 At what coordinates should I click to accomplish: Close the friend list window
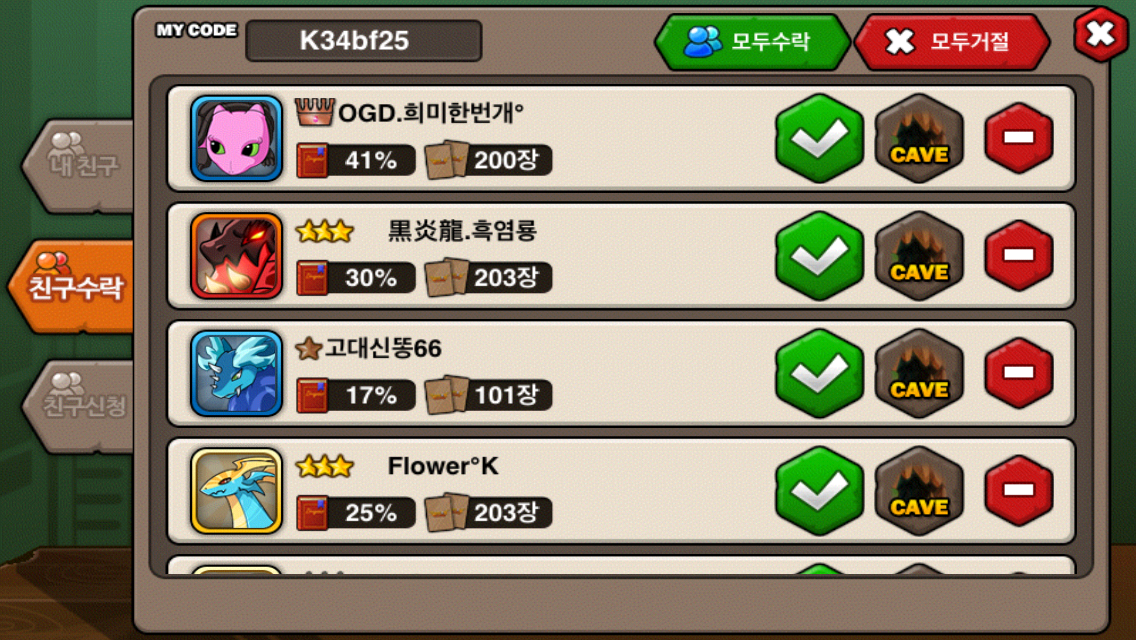[x=1100, y=33]
